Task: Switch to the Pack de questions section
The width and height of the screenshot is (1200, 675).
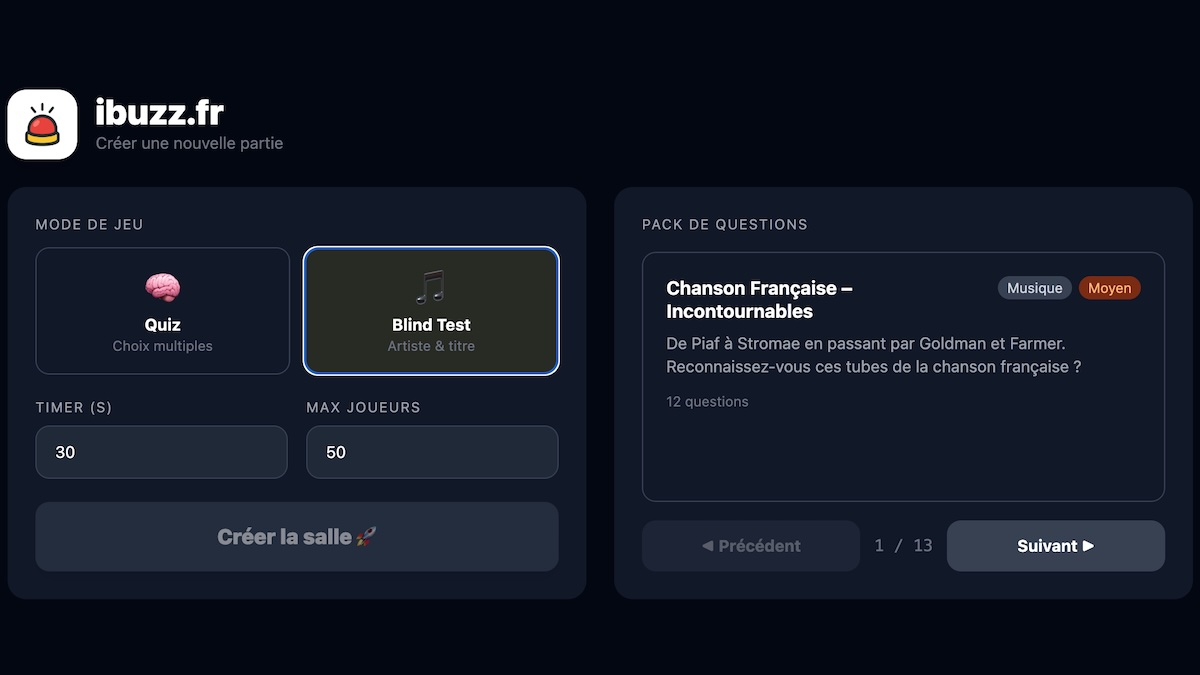Action: [724, 224]
